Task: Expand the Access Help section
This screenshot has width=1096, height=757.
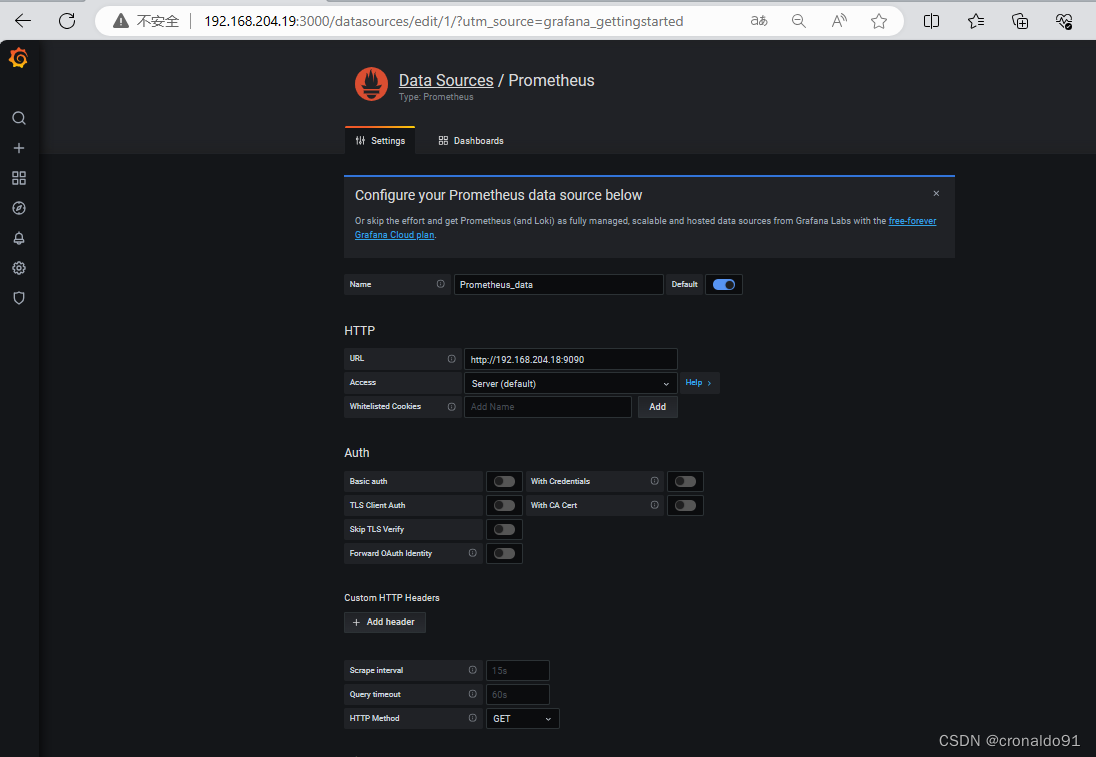Action: coord(699,382)
